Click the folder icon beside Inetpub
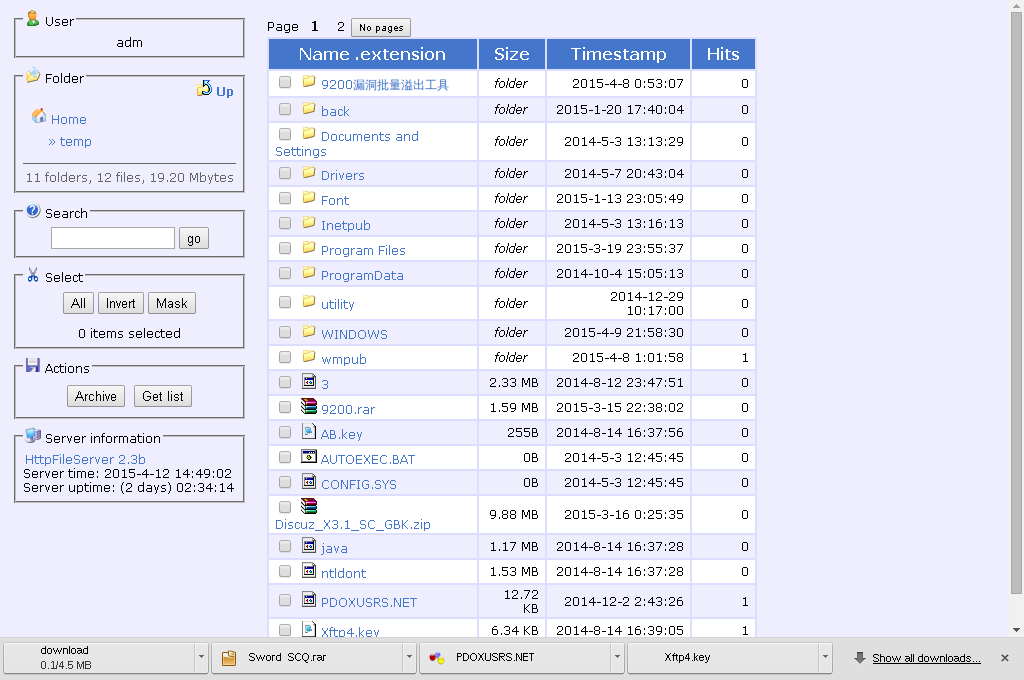Screen dimensions: 1024x680 coord(309,223)
